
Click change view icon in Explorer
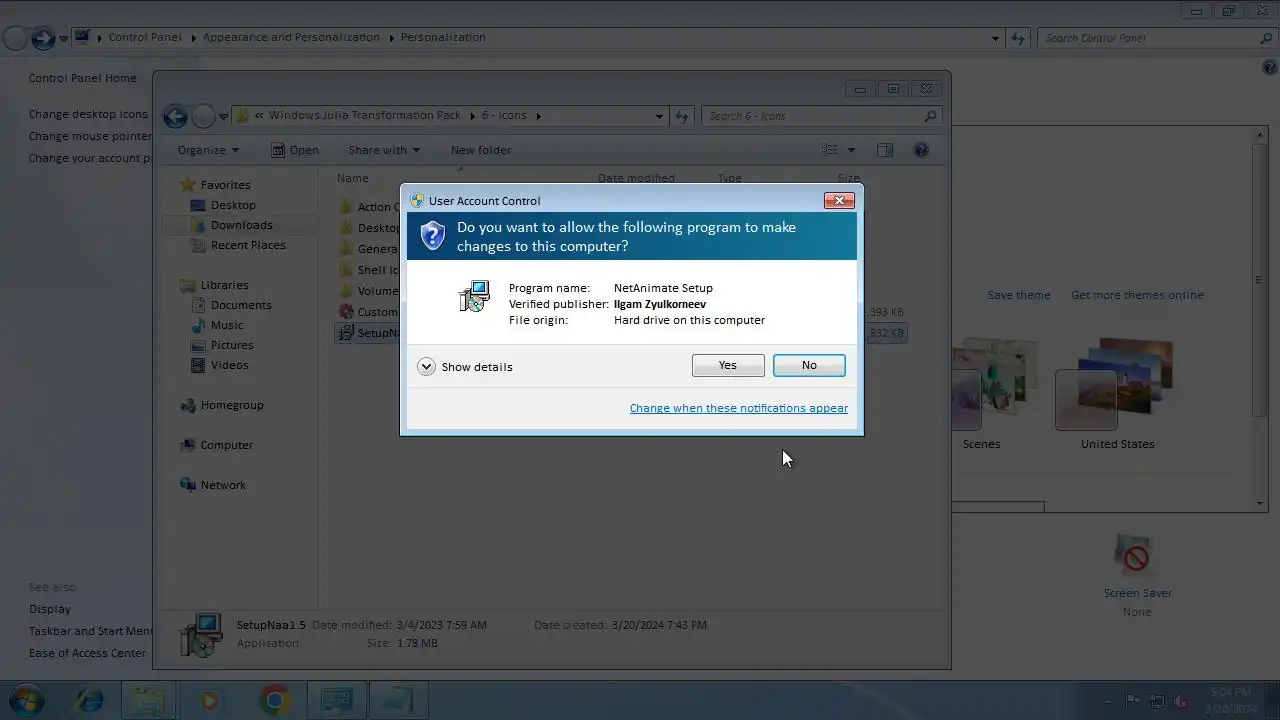coord(830,150)
